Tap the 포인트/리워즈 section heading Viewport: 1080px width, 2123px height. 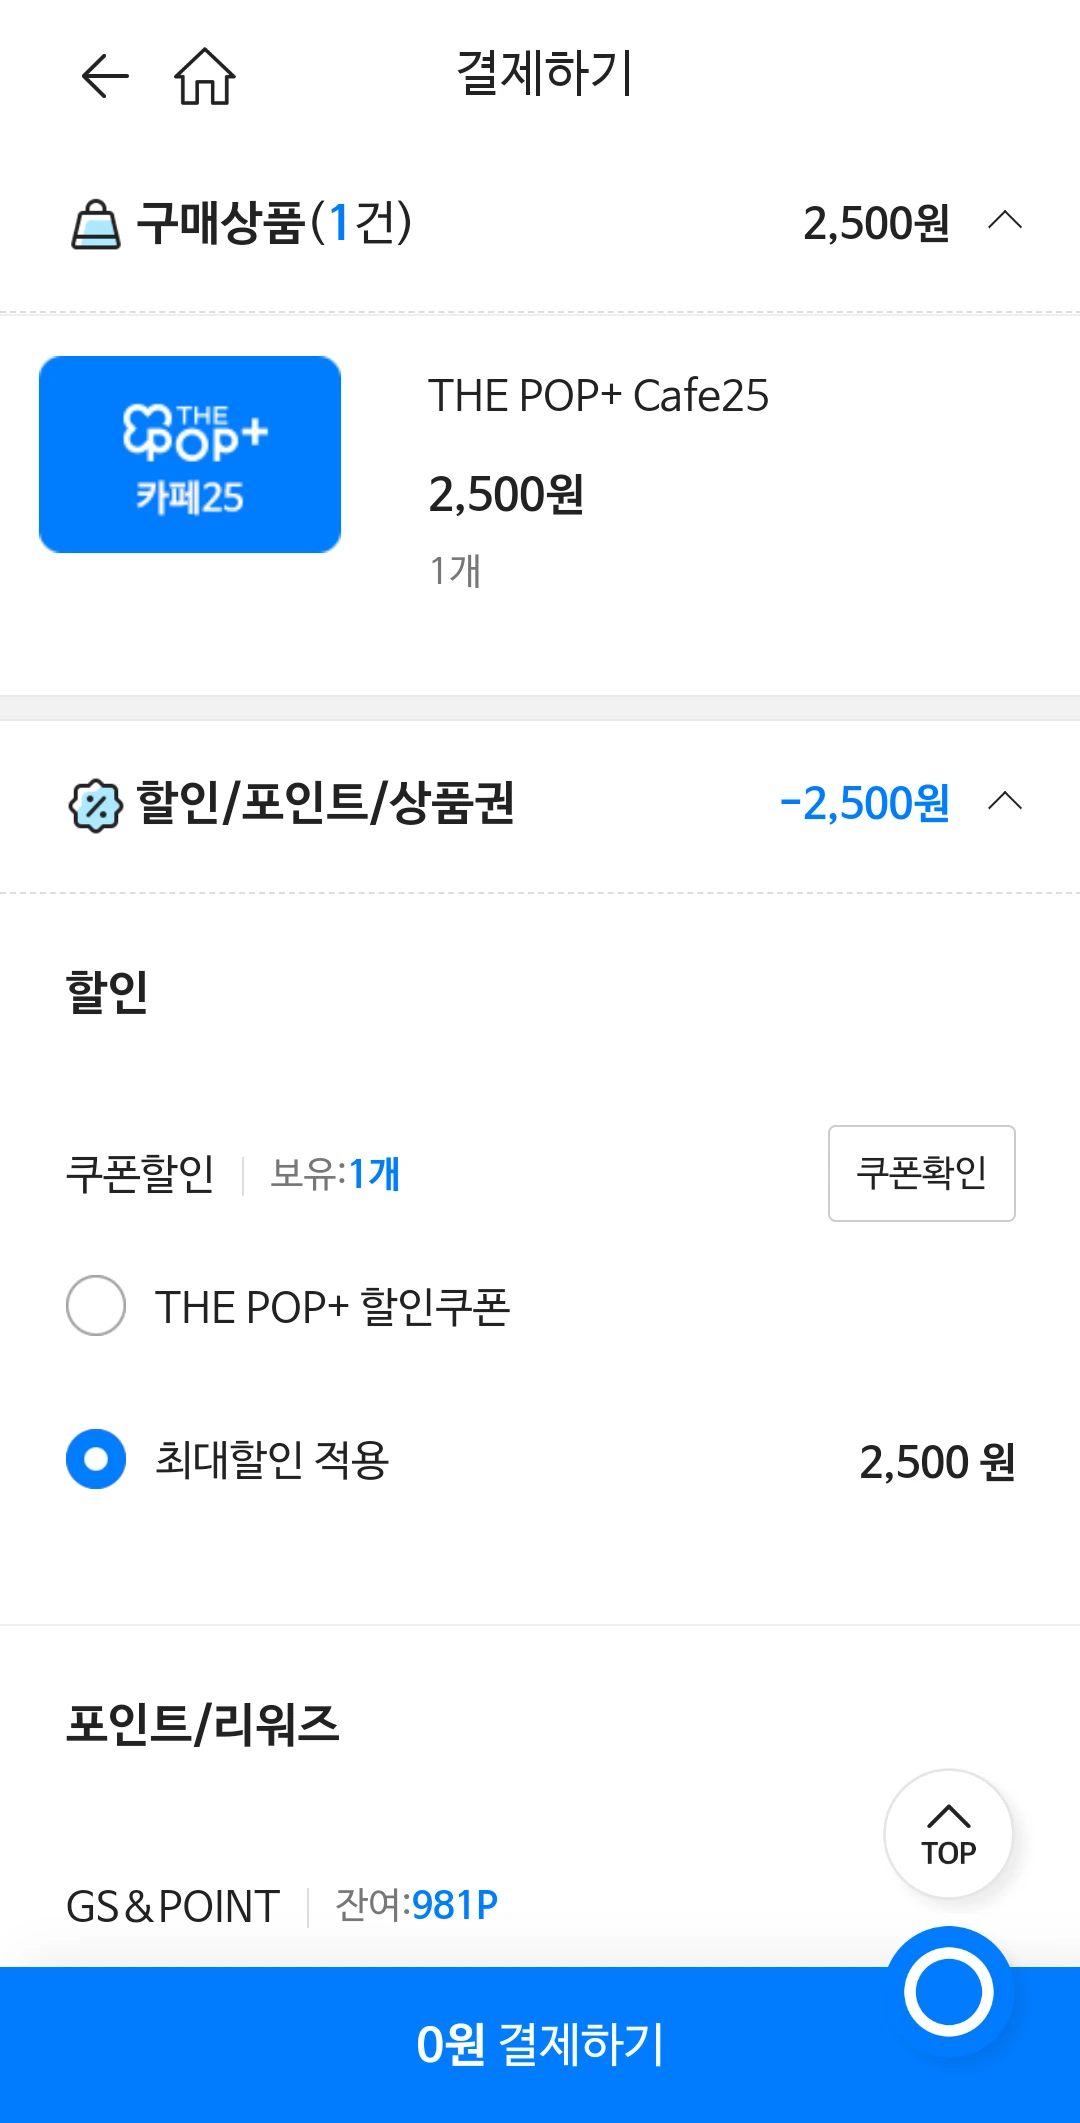click(x=203, y=1724)
